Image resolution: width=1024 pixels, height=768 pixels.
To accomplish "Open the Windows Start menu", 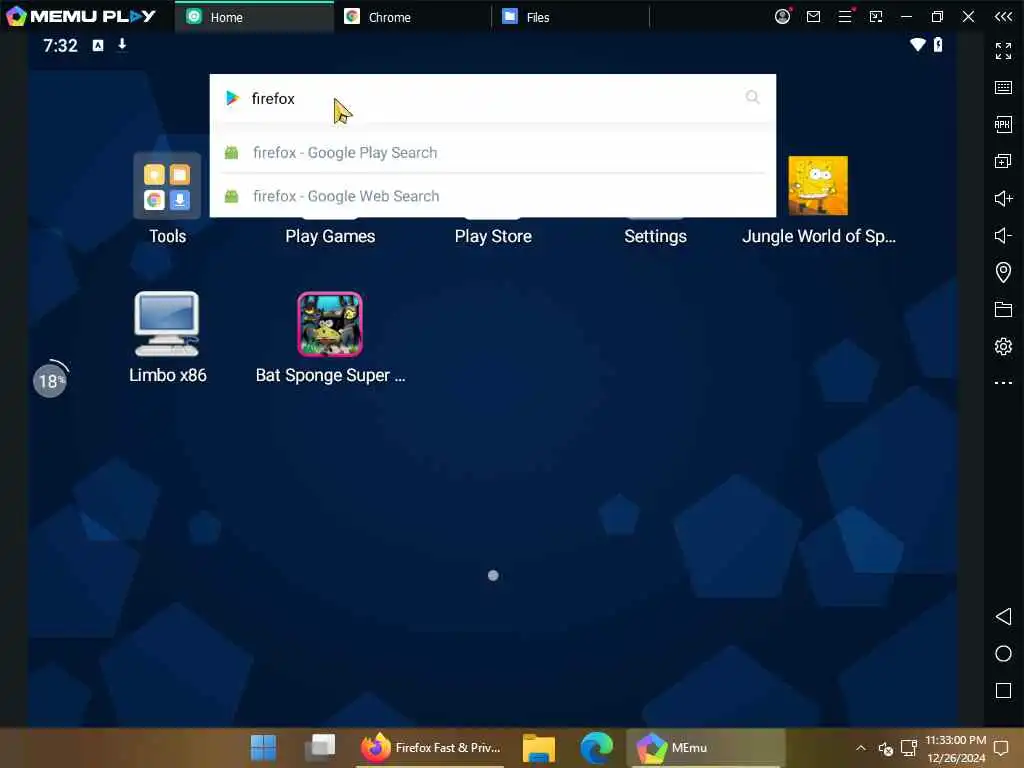I will tap(263, 748).
